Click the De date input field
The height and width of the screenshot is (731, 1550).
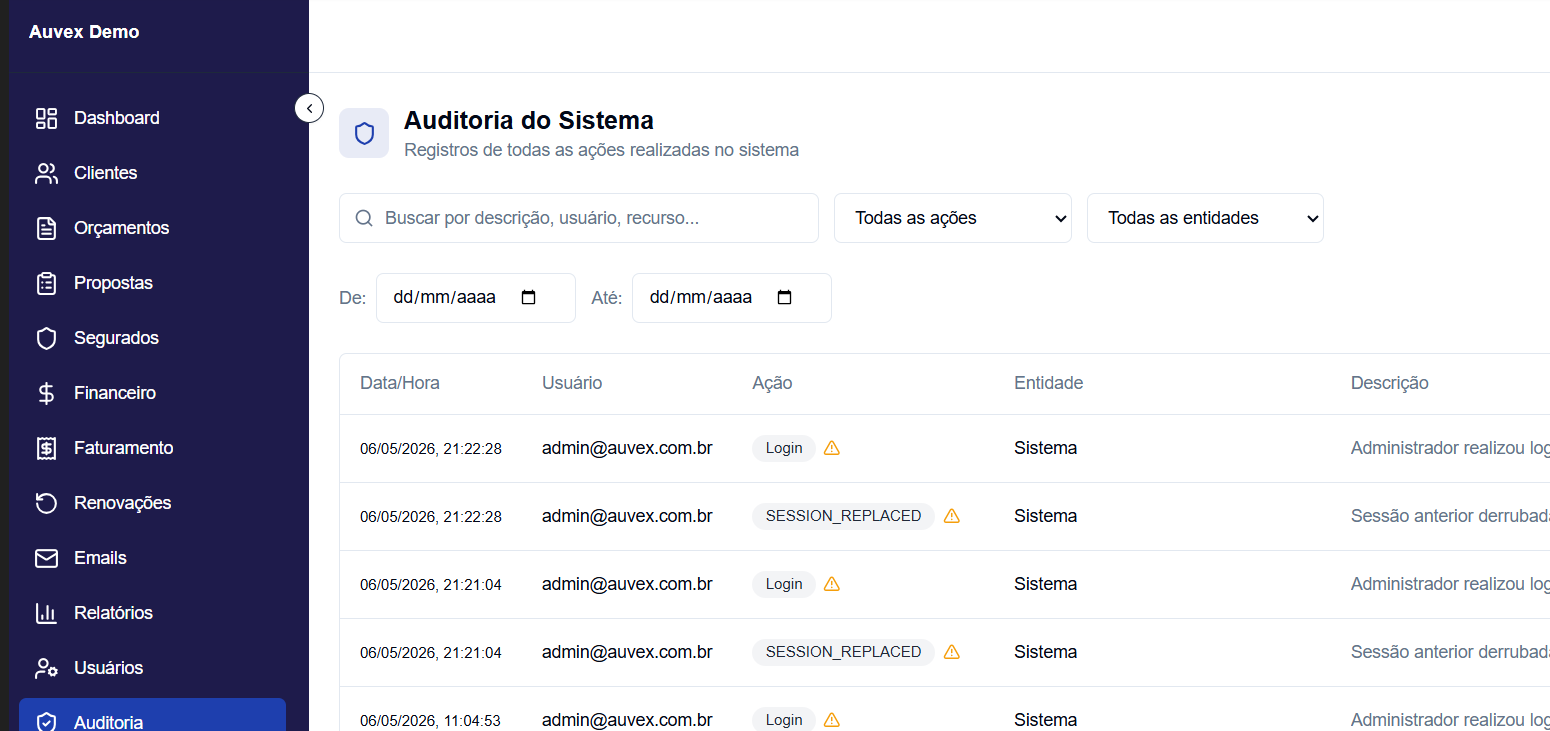coord(476,298)
